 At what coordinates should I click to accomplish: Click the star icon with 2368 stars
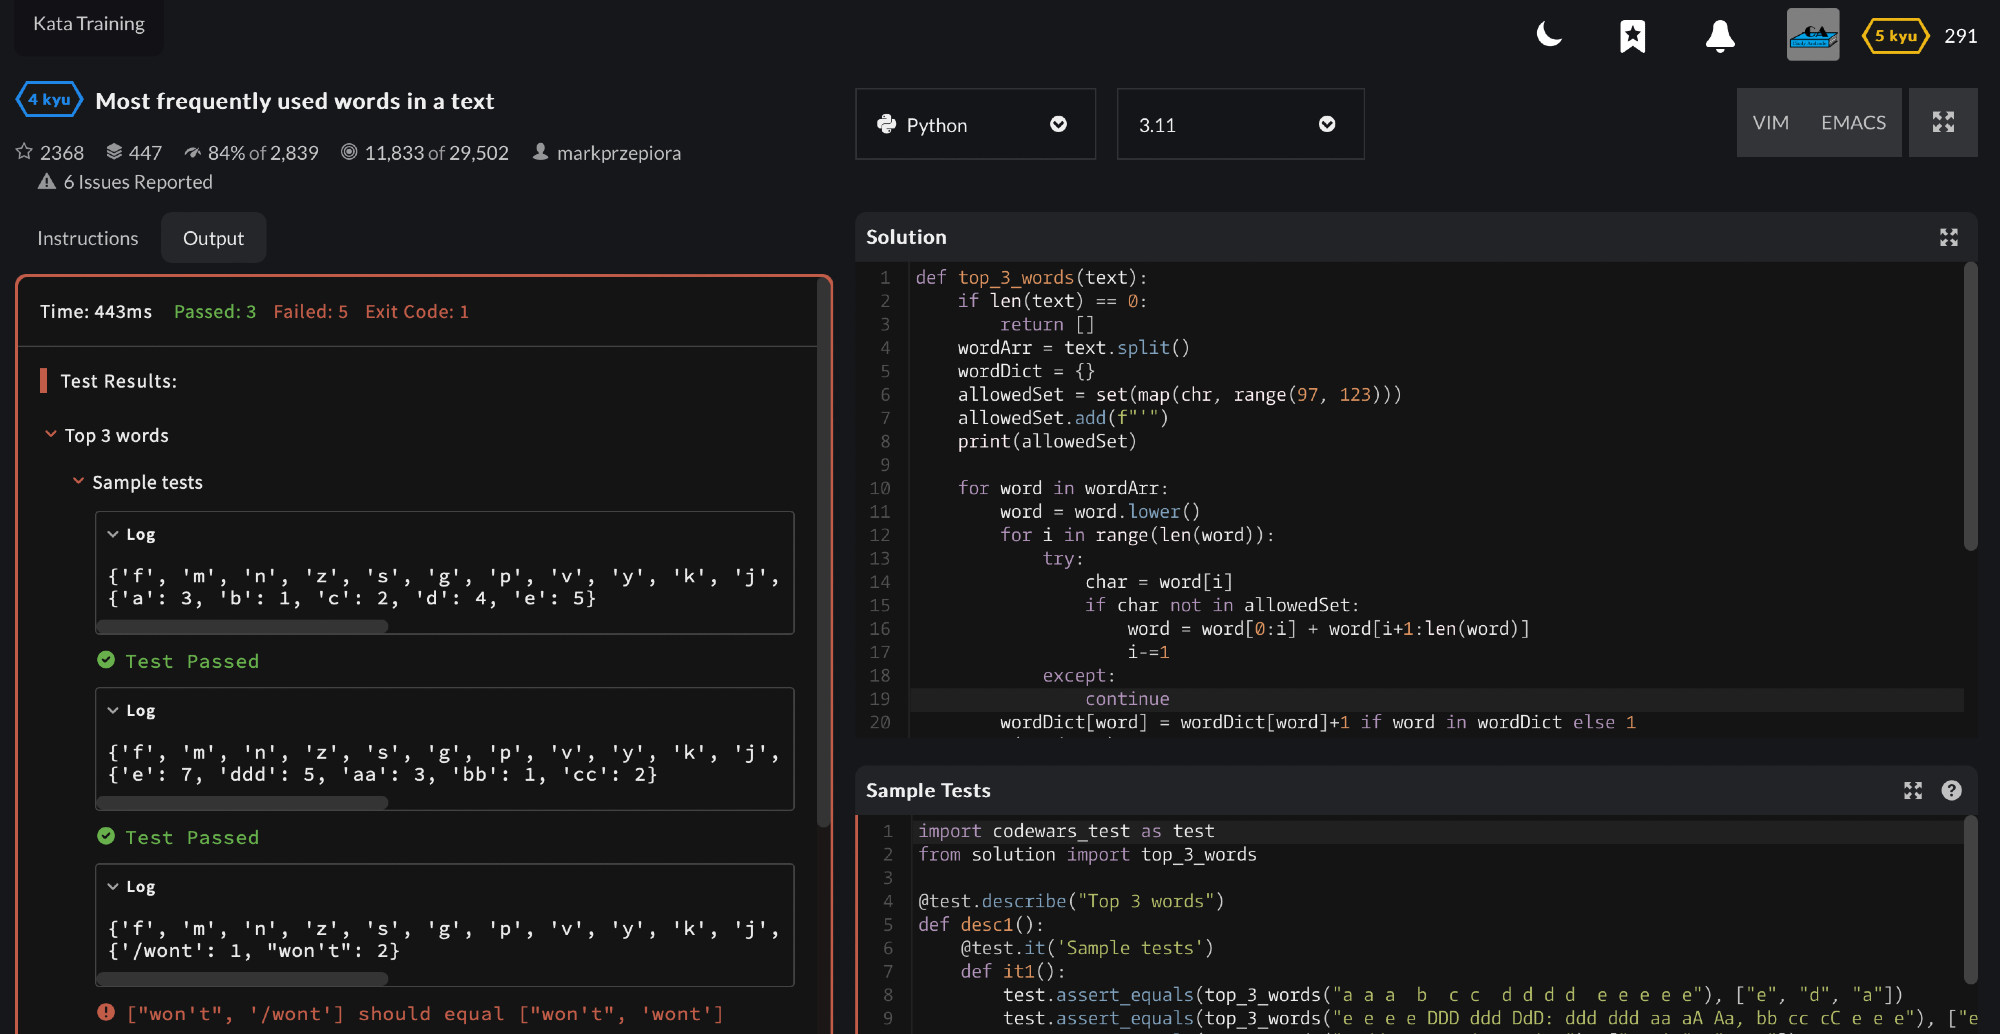tap(25, 152)
